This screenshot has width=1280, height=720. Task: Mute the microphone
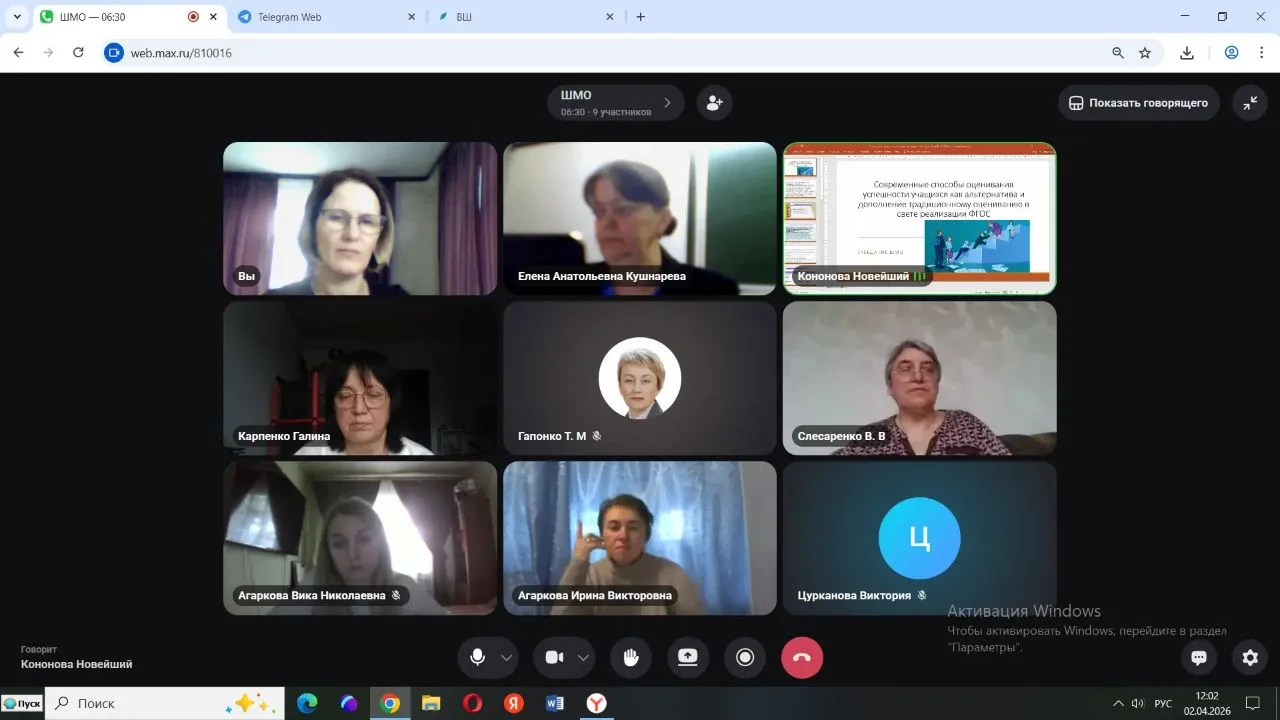478,657
